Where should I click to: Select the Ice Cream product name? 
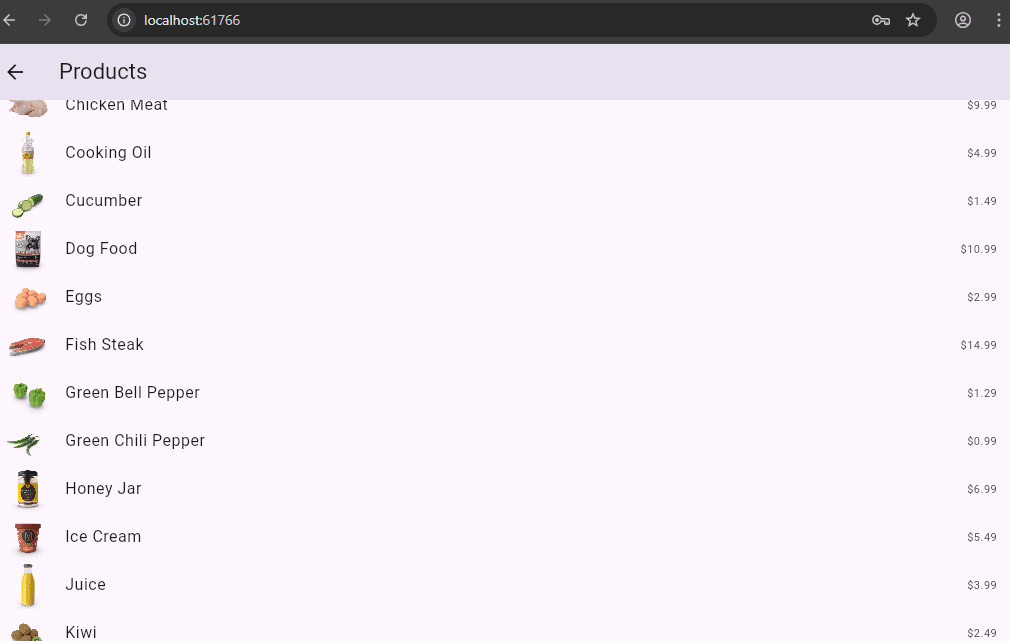click(x=103, y=537)
